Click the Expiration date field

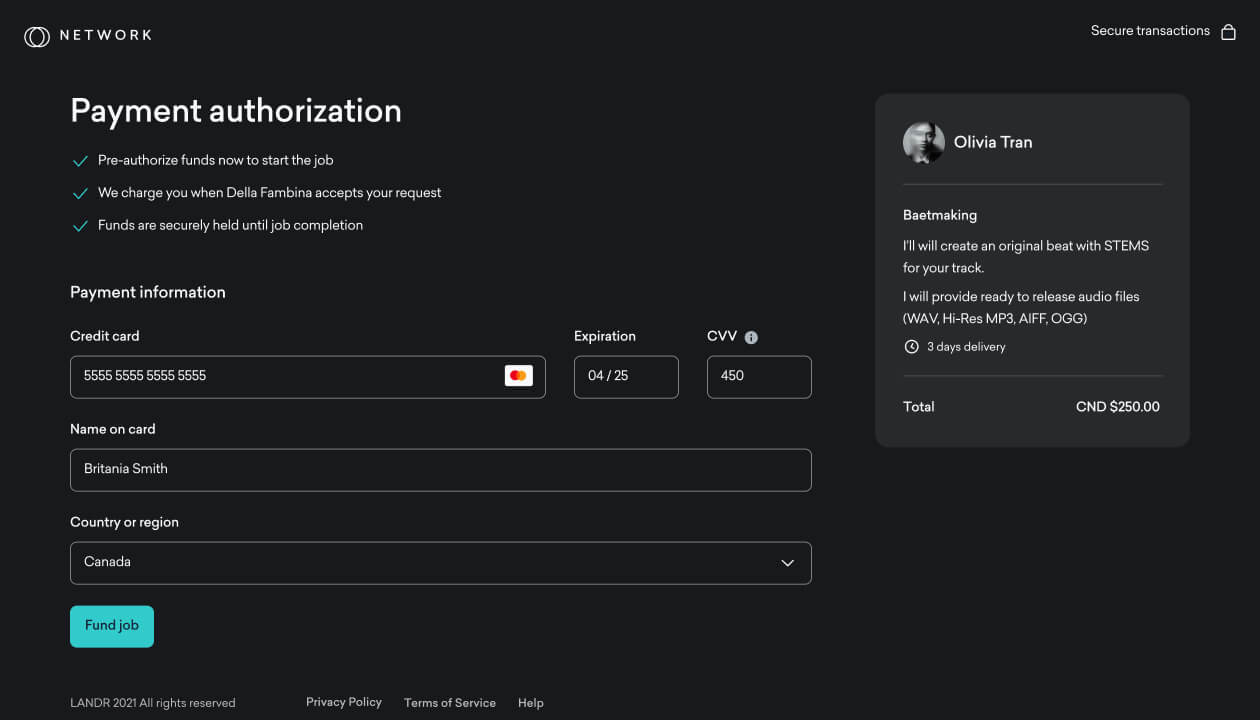[626, 377]
